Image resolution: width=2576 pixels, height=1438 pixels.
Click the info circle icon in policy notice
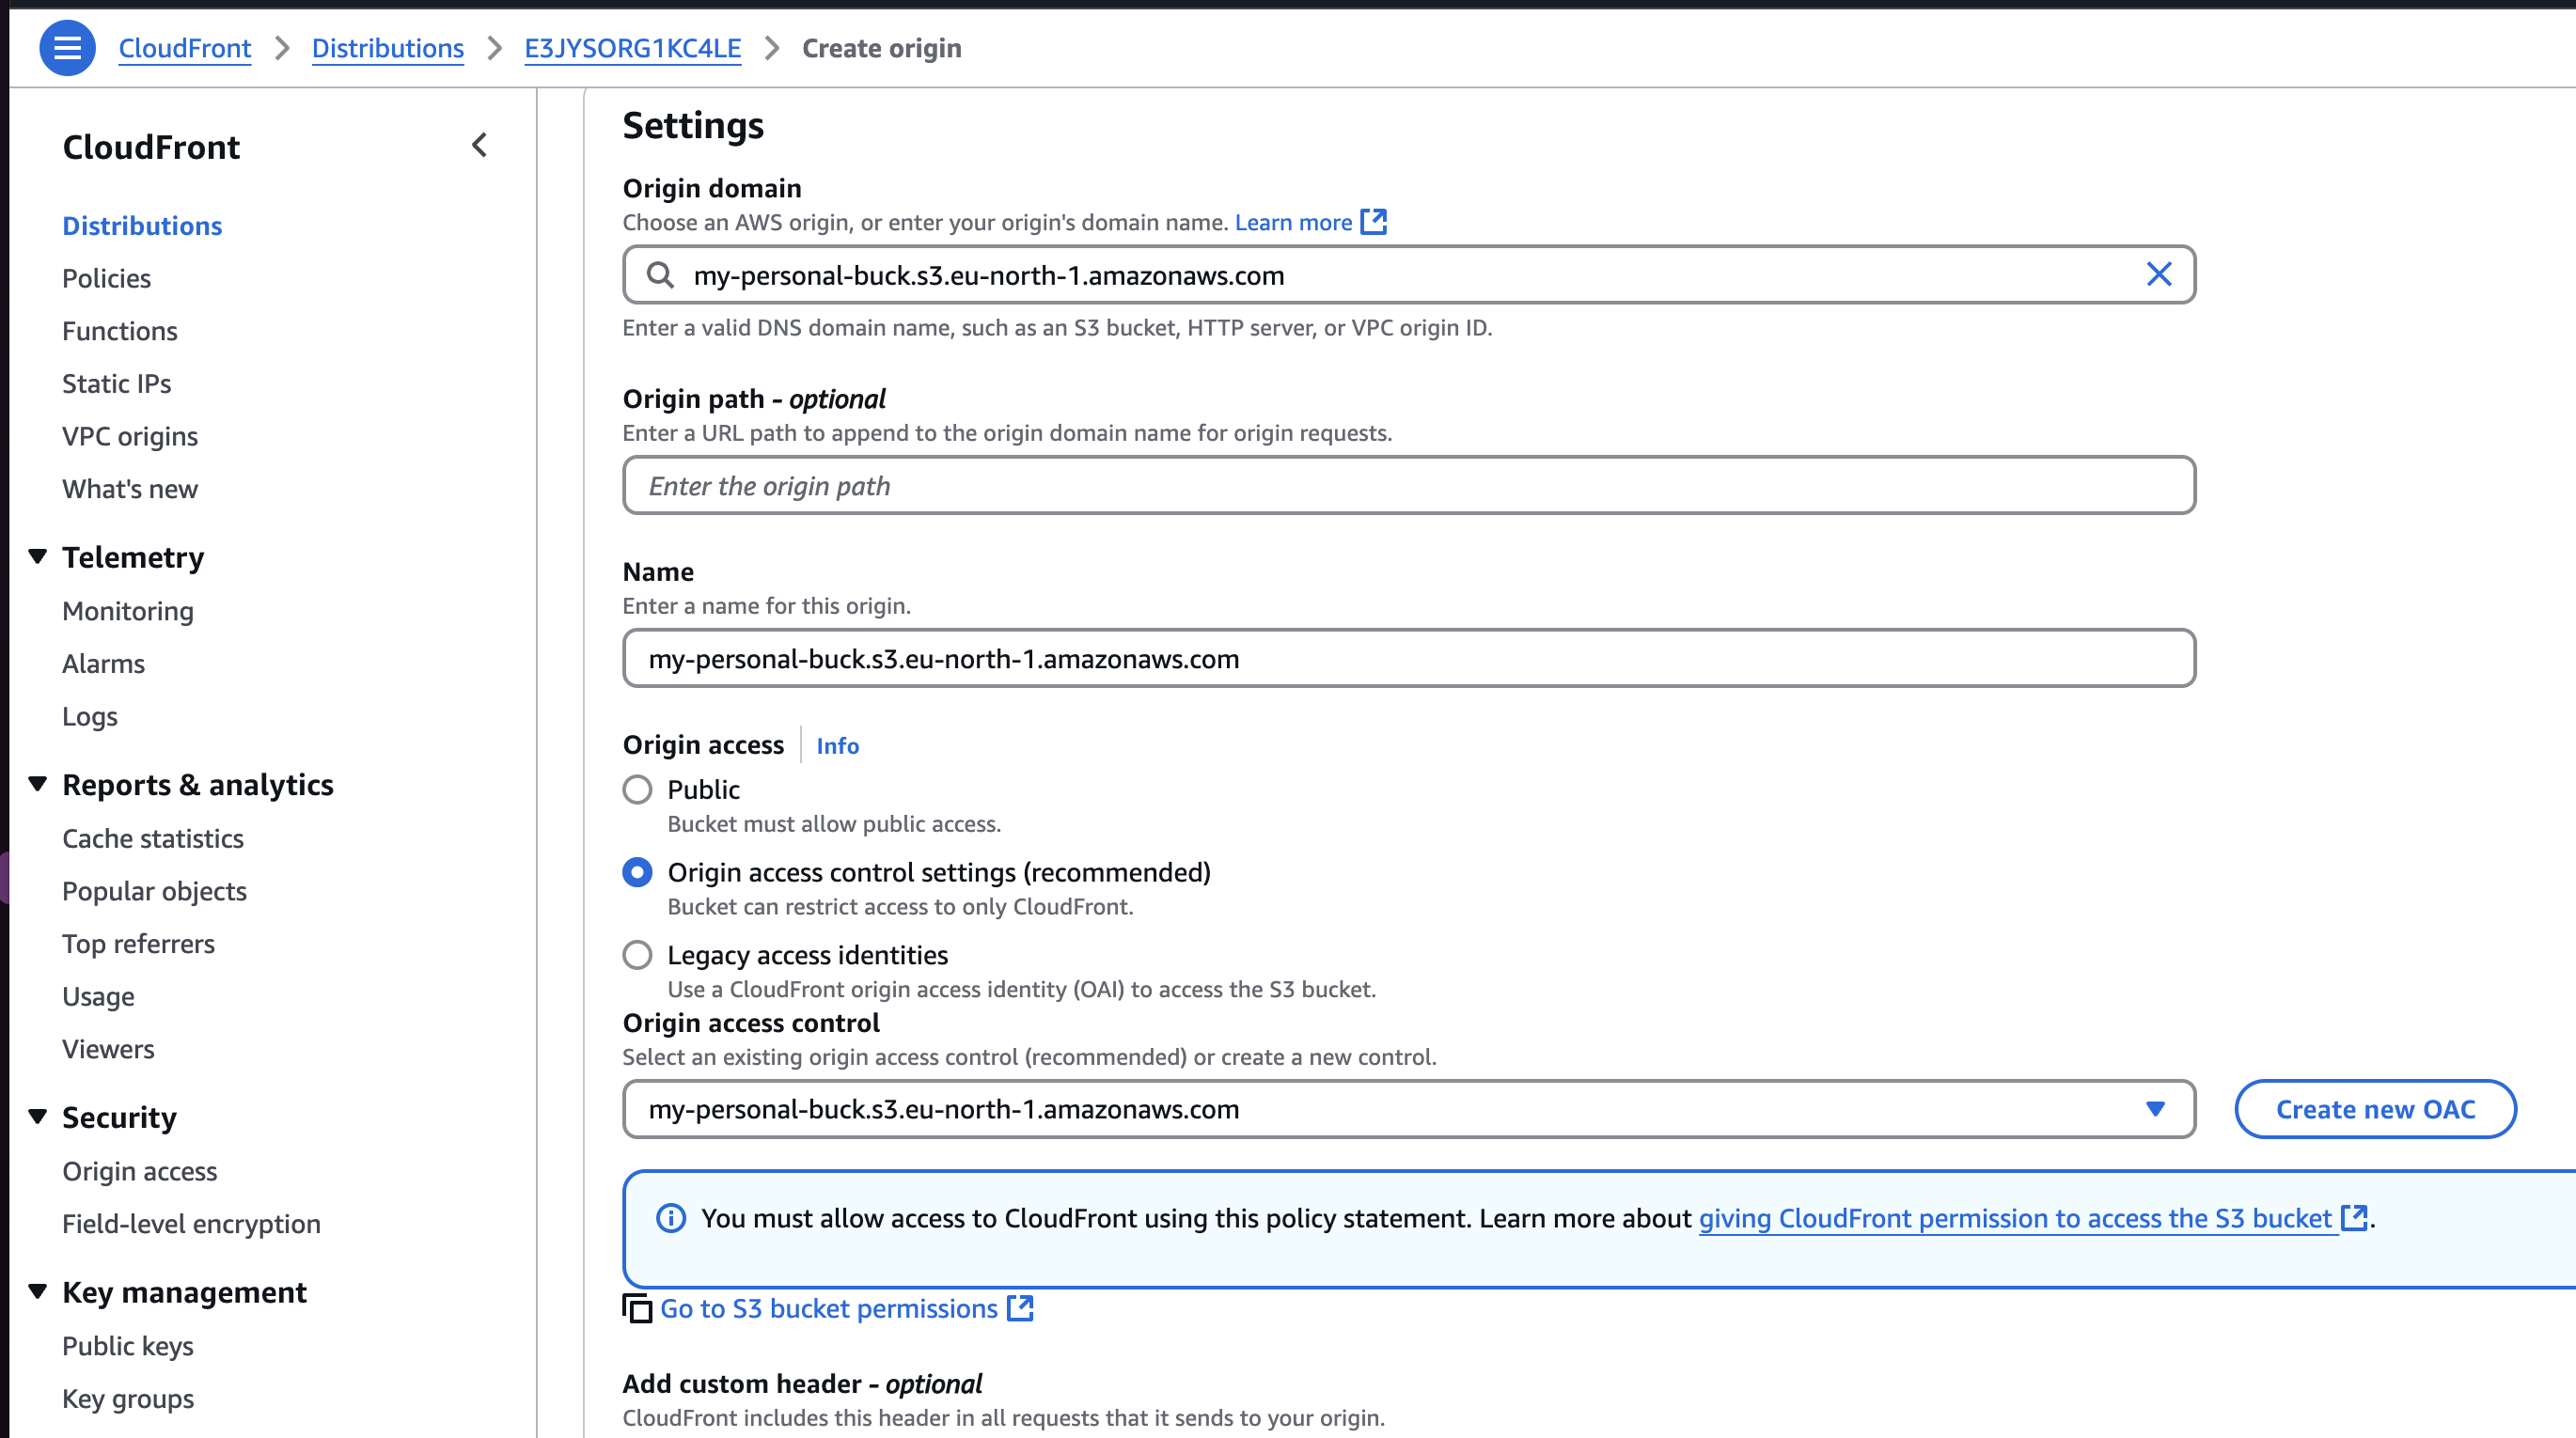click(671, 1218)
